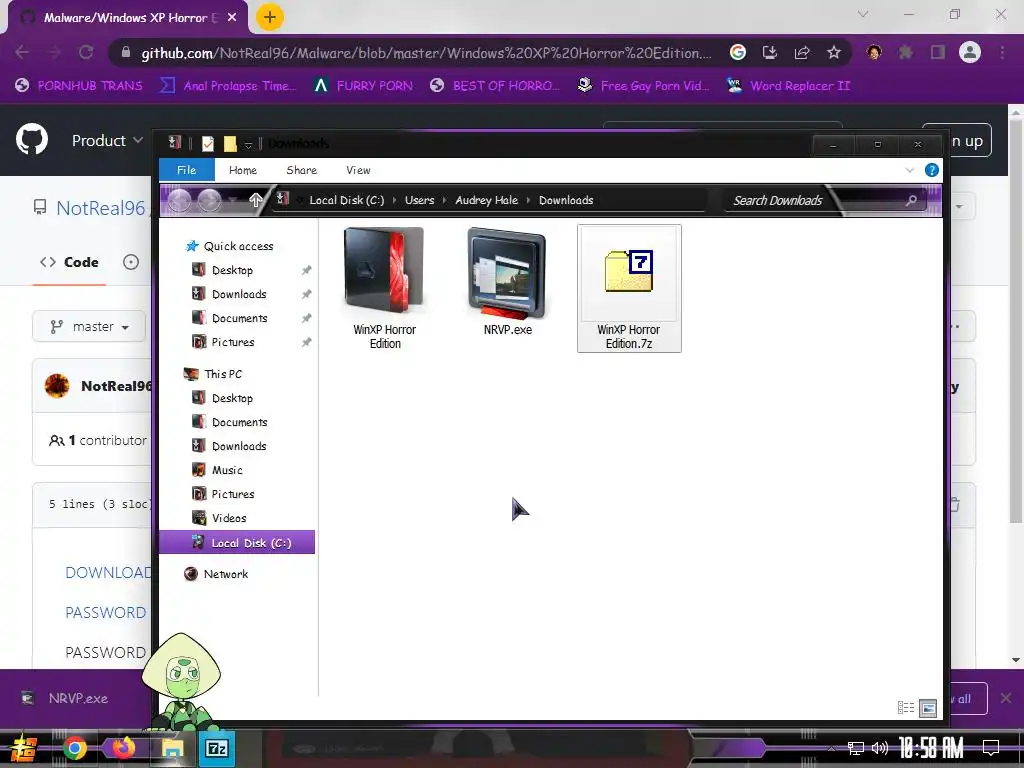Click the Chrome share page icon

802,52
